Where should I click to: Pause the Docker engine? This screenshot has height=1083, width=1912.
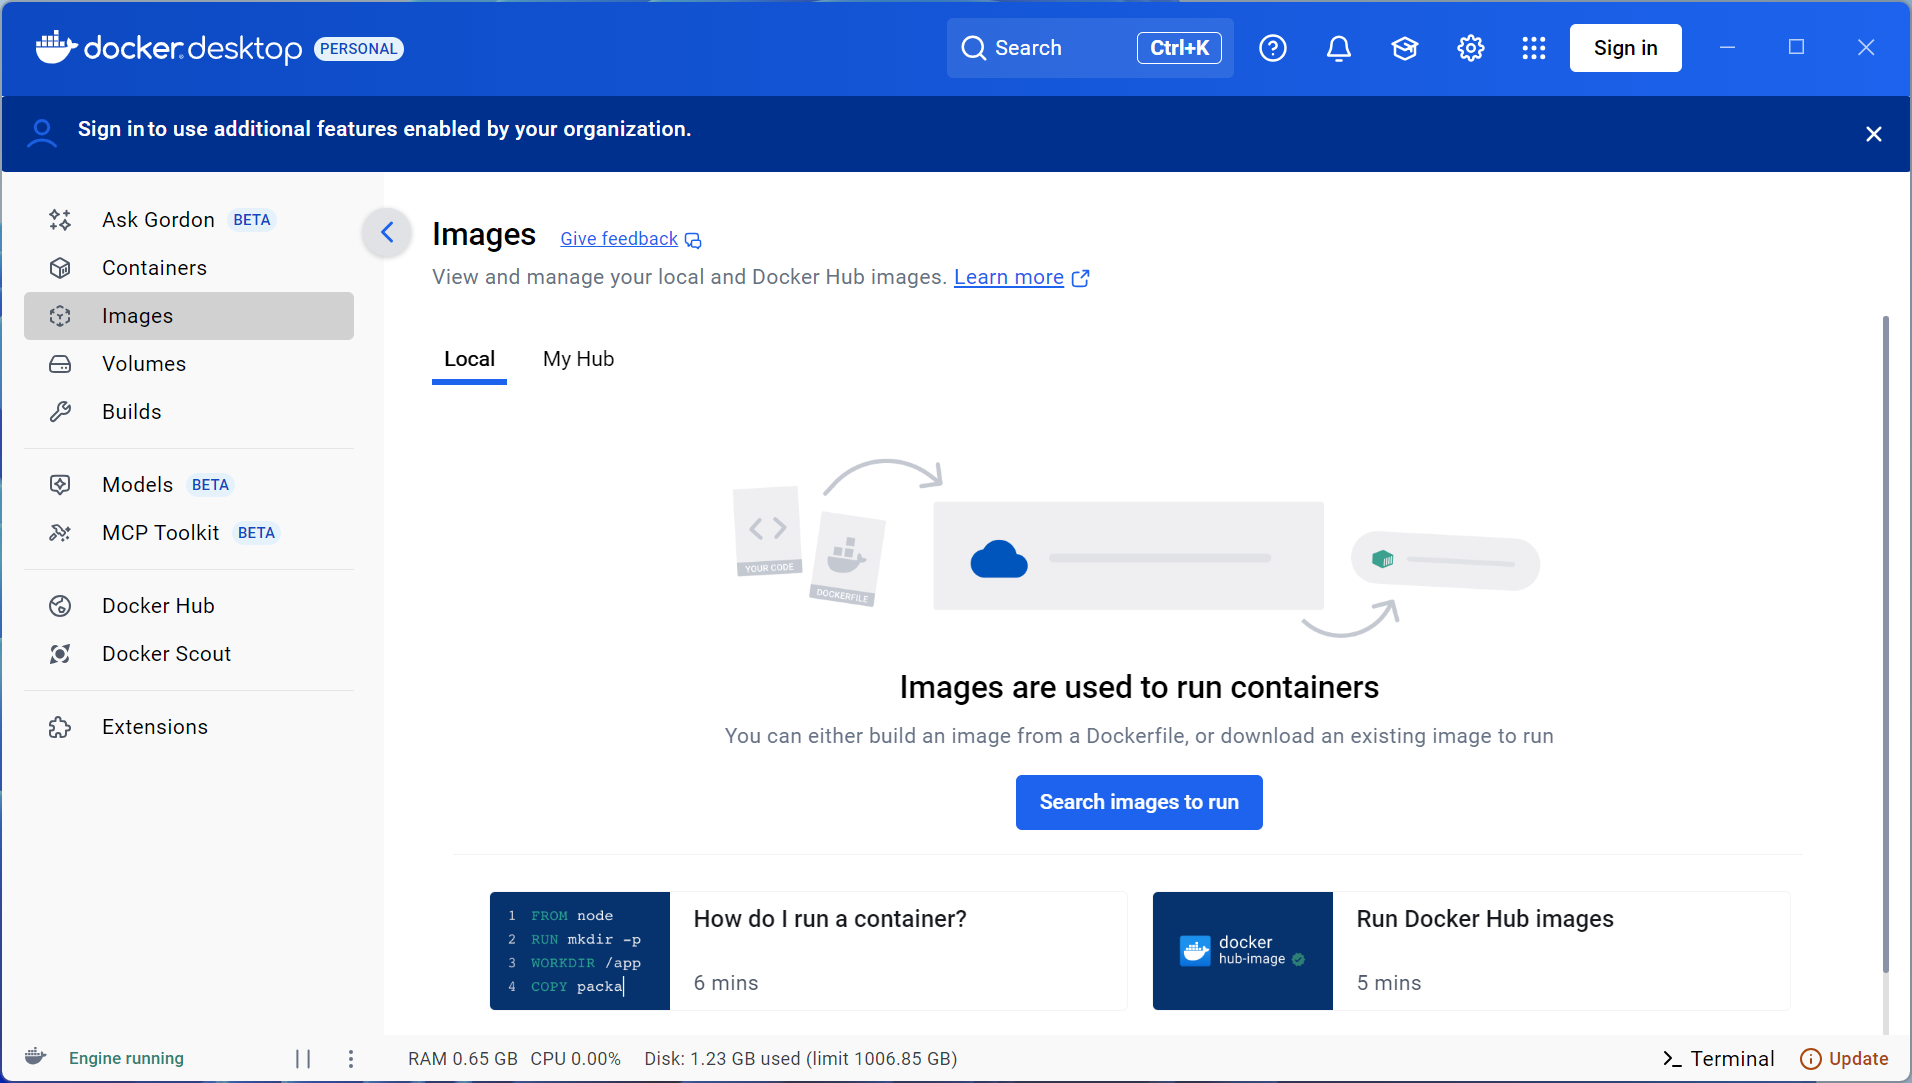pos(303,1058)
